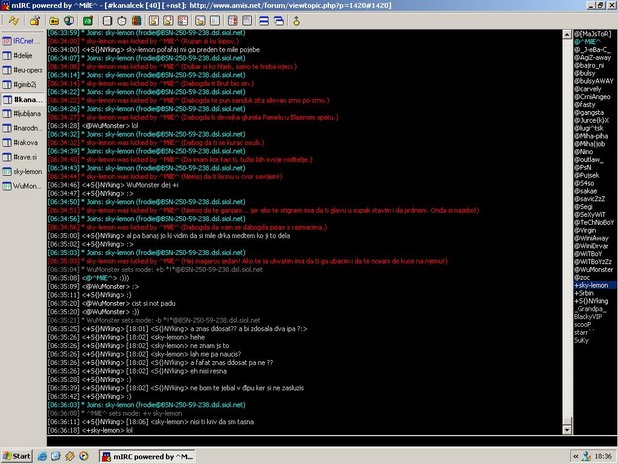Image resolution: width=618 pixels, height=464 pixels.
Task: Open the Log files toolbar icon
Action: click(215, 21)
